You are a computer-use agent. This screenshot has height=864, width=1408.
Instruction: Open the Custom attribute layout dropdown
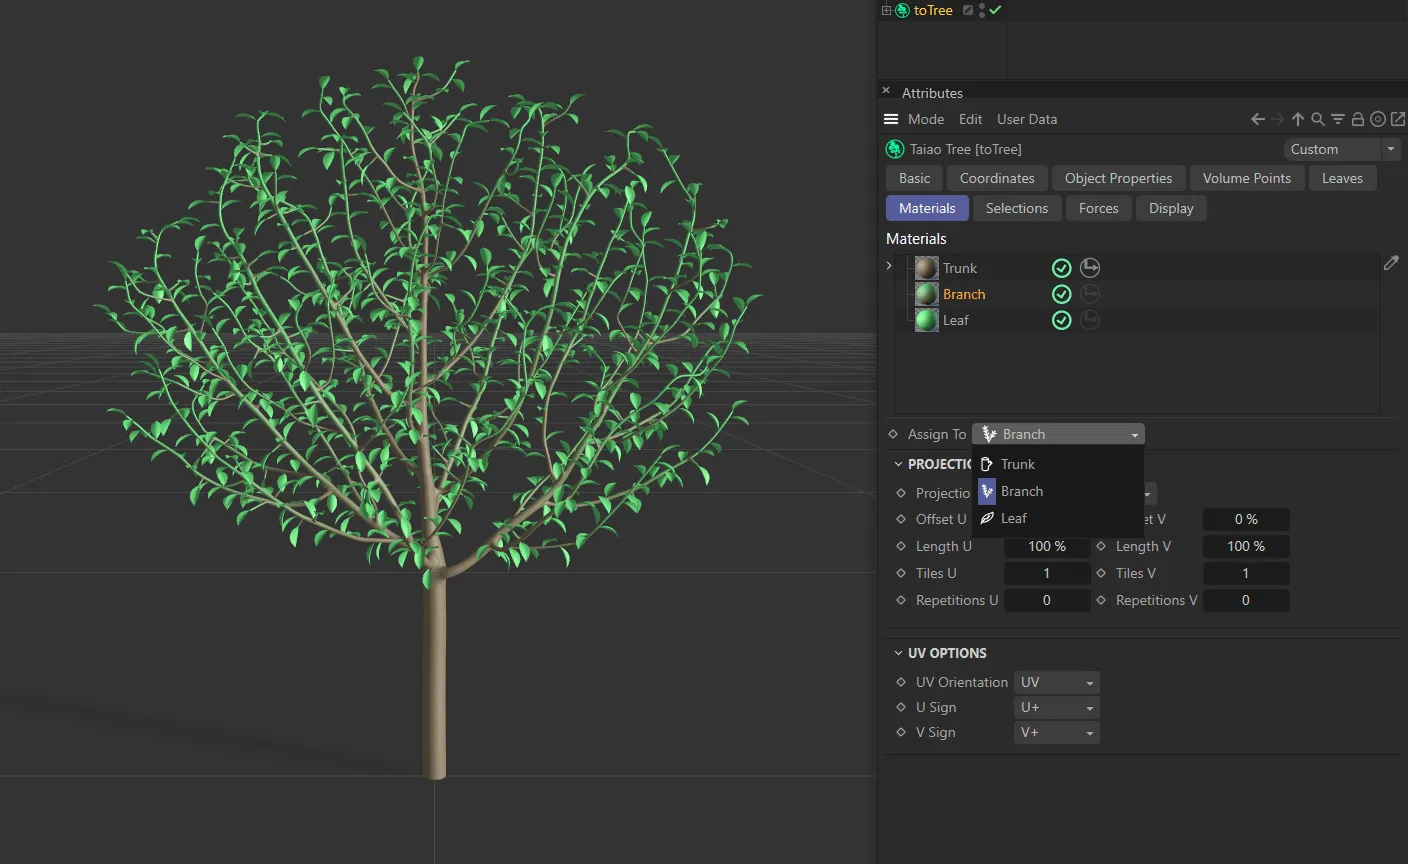[x=1341, y=148]
